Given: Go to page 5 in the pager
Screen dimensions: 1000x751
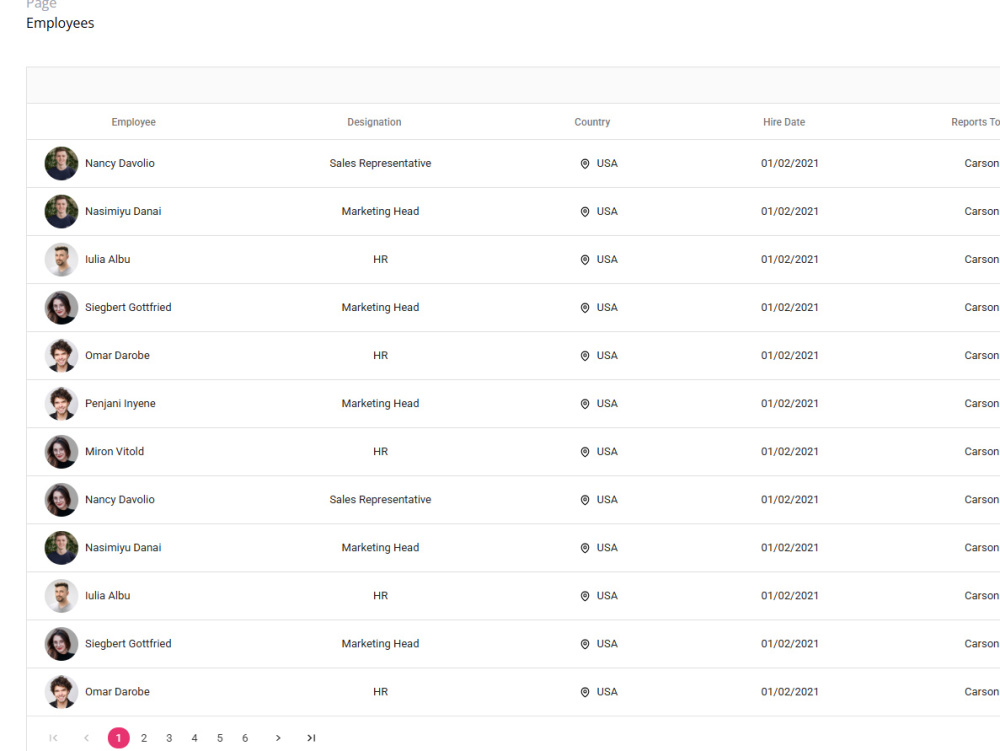Looking at the screenshot, I should (220, 738).
